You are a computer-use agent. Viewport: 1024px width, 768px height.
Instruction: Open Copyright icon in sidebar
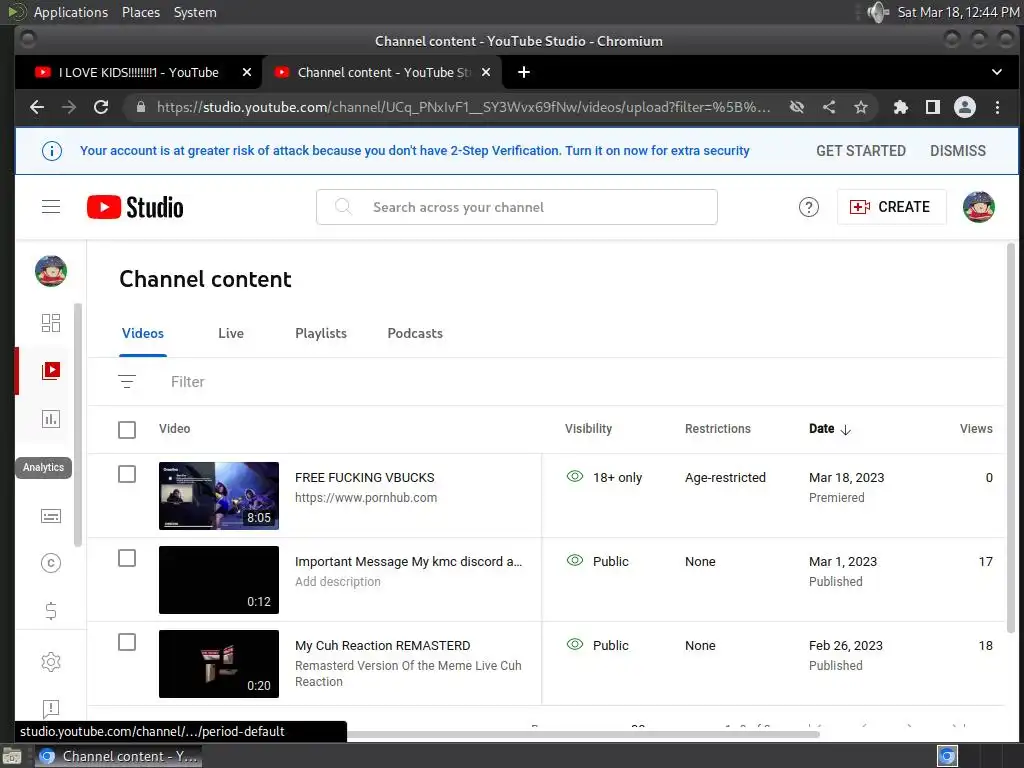coord(51,563)
